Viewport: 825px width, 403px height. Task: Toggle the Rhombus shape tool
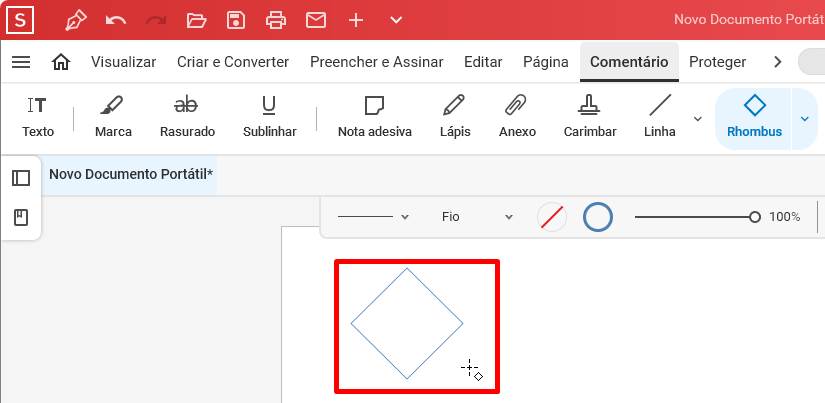754,118
